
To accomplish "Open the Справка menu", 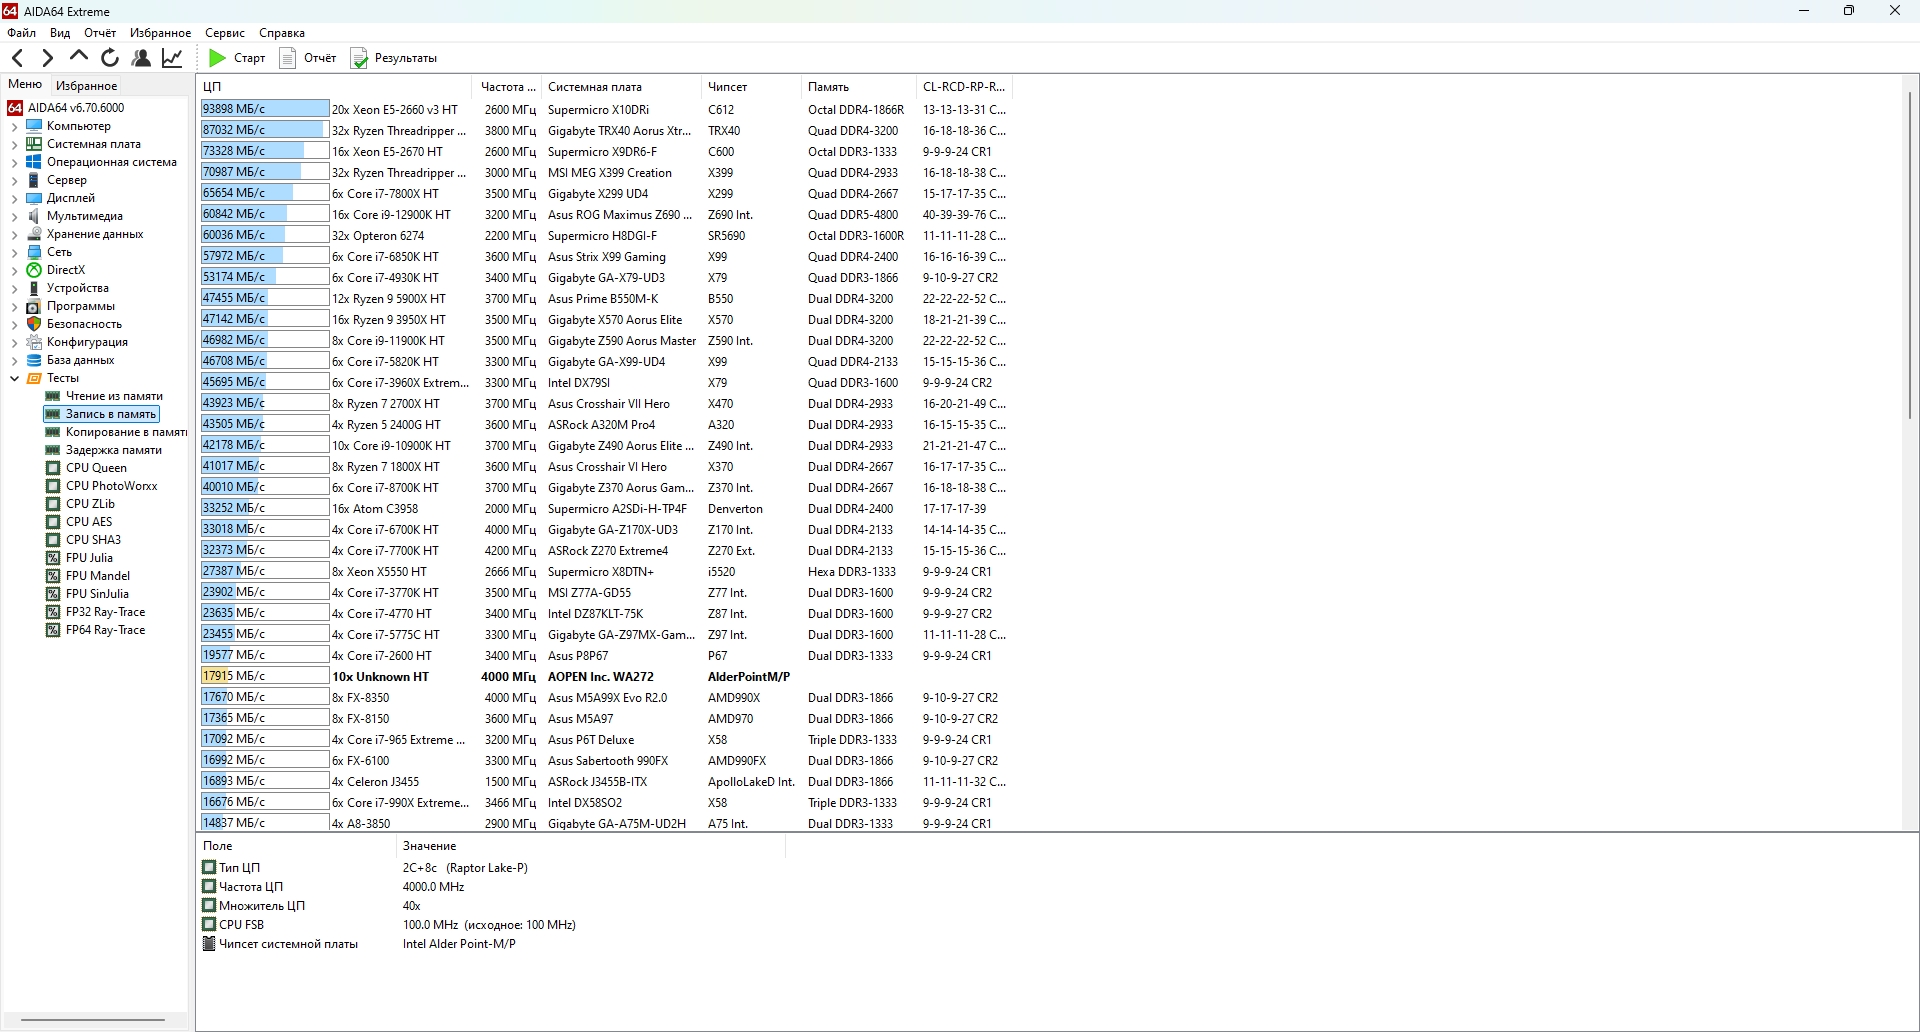I will point(282,33).
